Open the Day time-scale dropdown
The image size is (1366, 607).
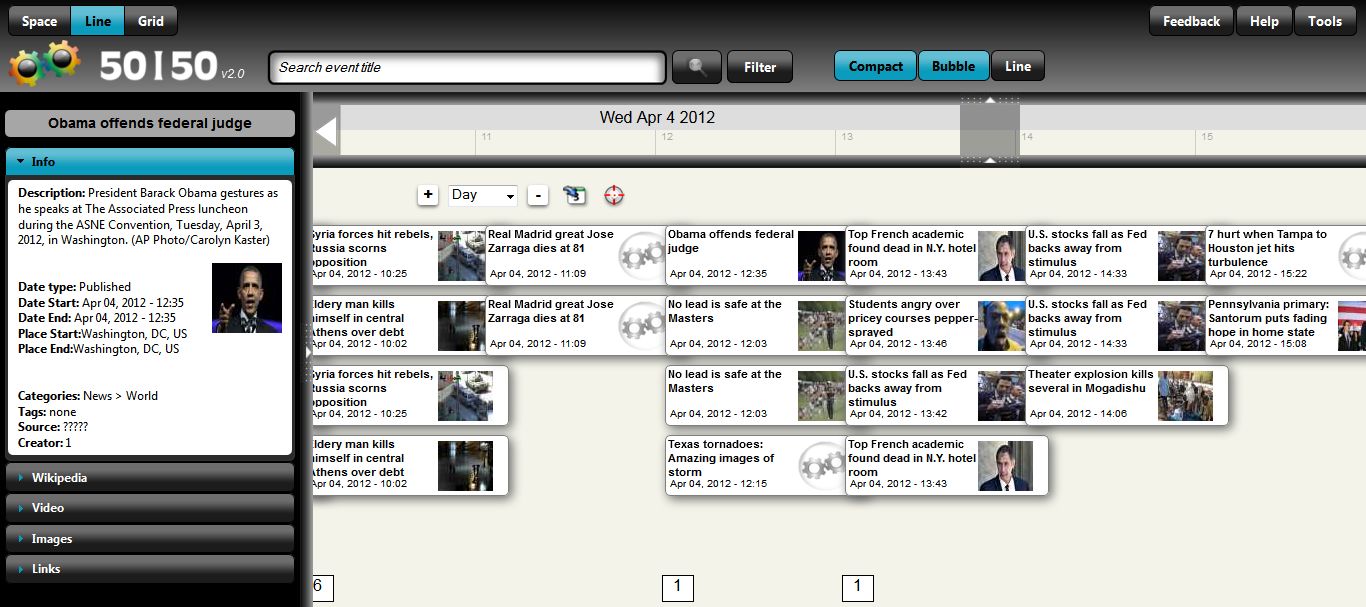[483, 195]
